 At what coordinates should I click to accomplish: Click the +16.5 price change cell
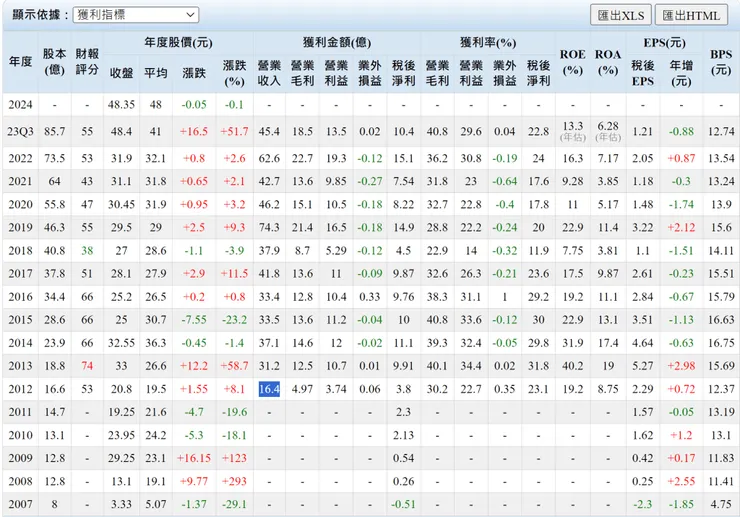click(193, 131)
